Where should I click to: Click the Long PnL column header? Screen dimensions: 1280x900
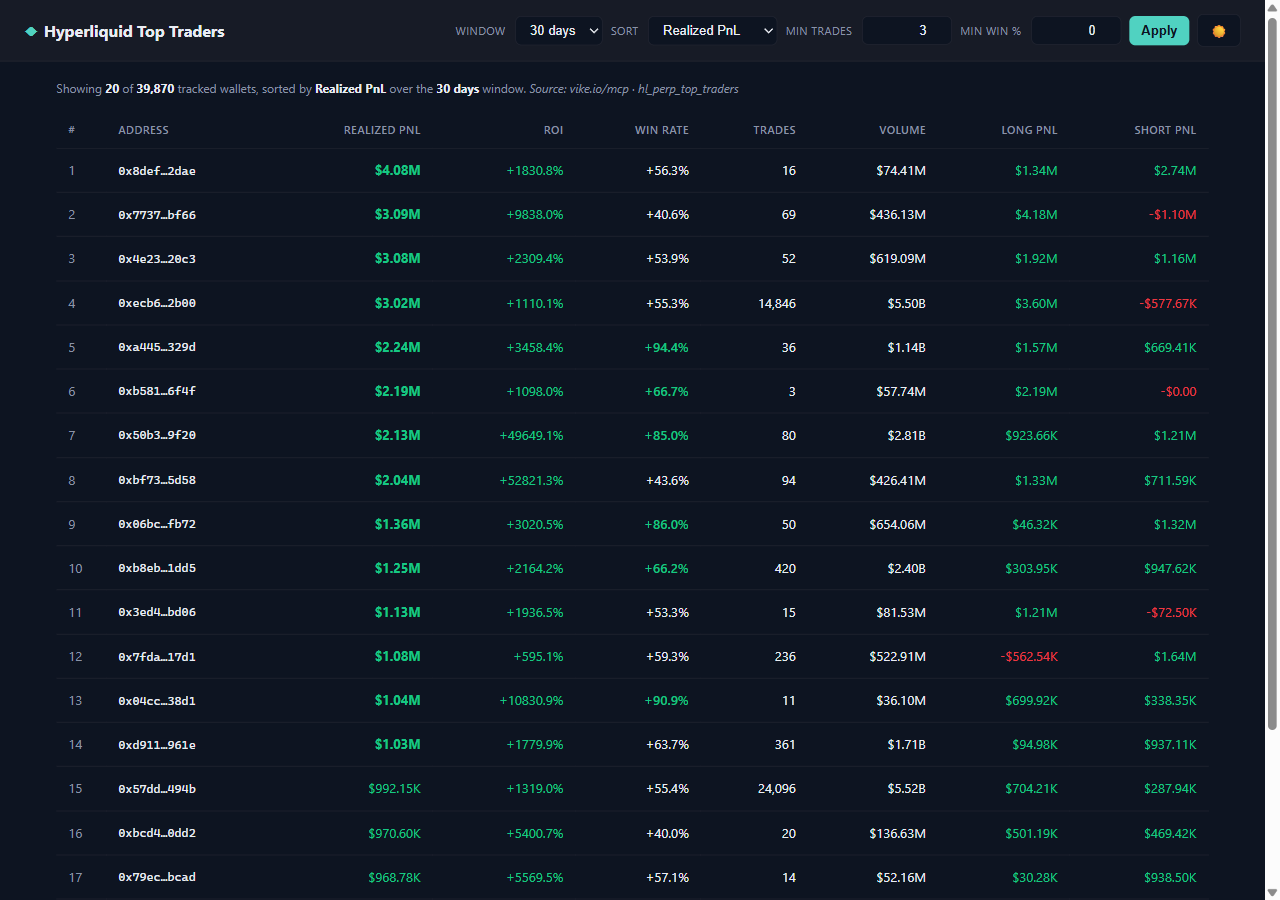click(1029, 130)
